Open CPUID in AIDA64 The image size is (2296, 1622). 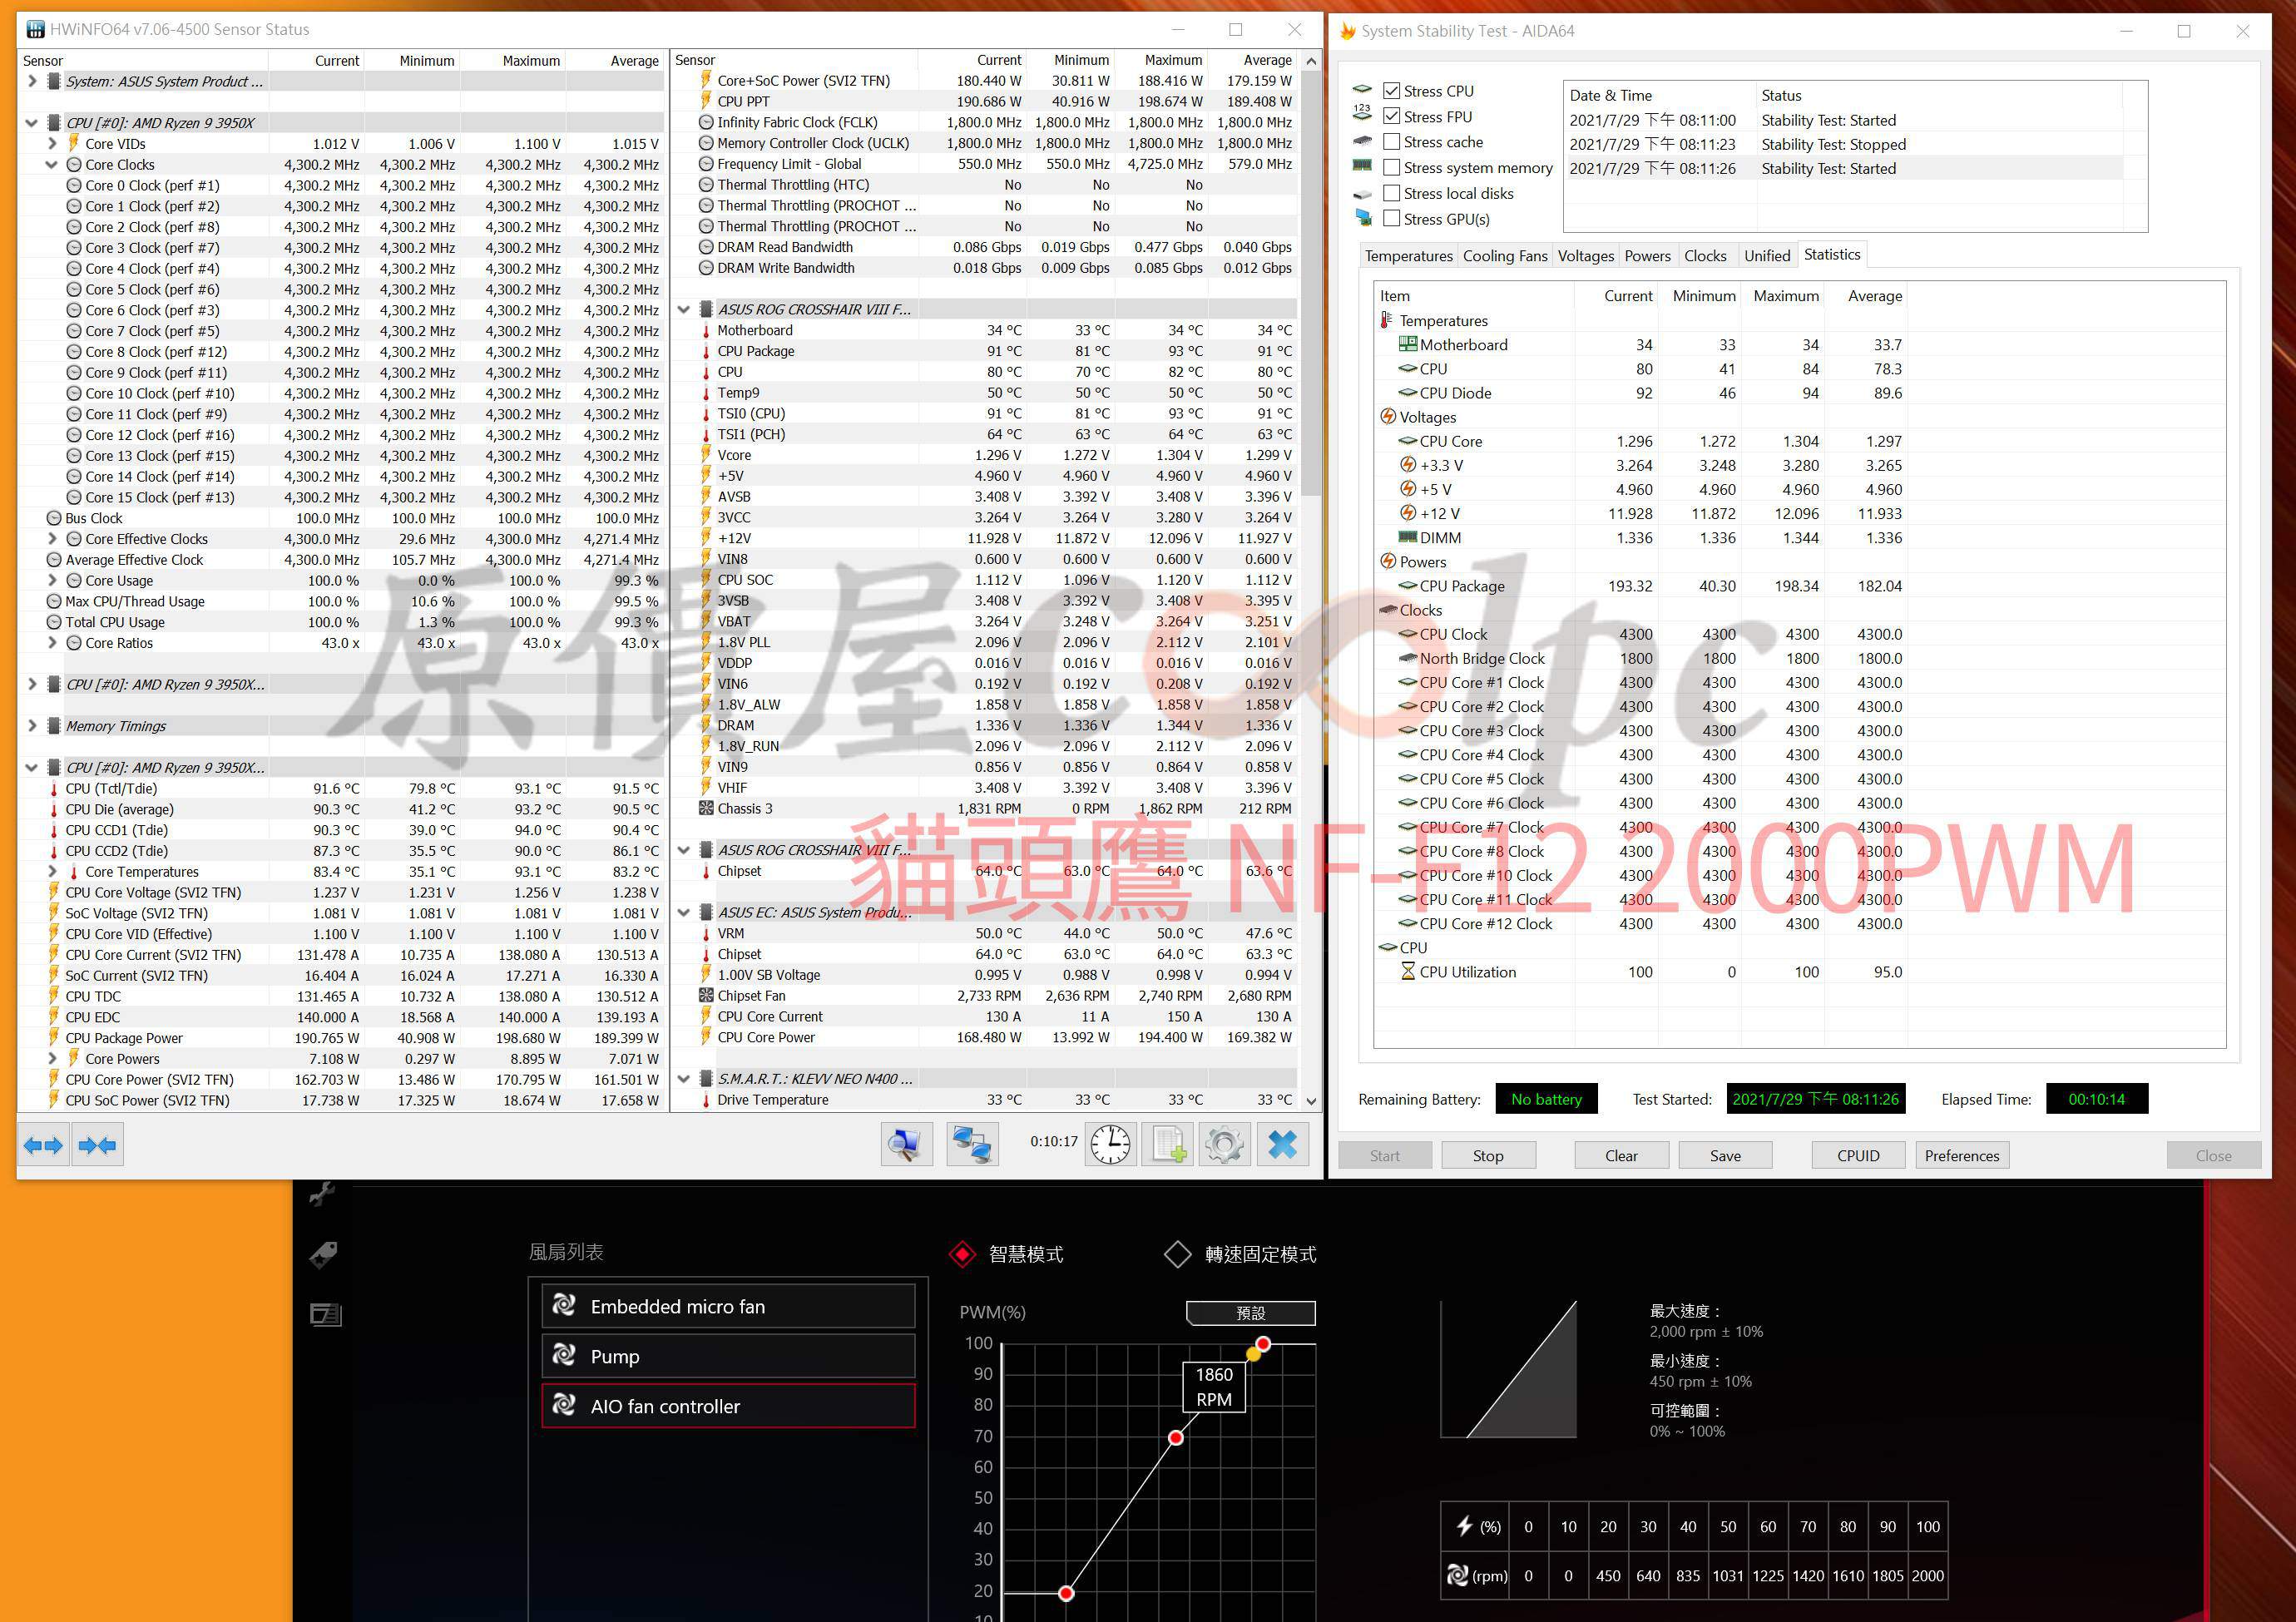pyautogui.click(x=1858, y=1156)
